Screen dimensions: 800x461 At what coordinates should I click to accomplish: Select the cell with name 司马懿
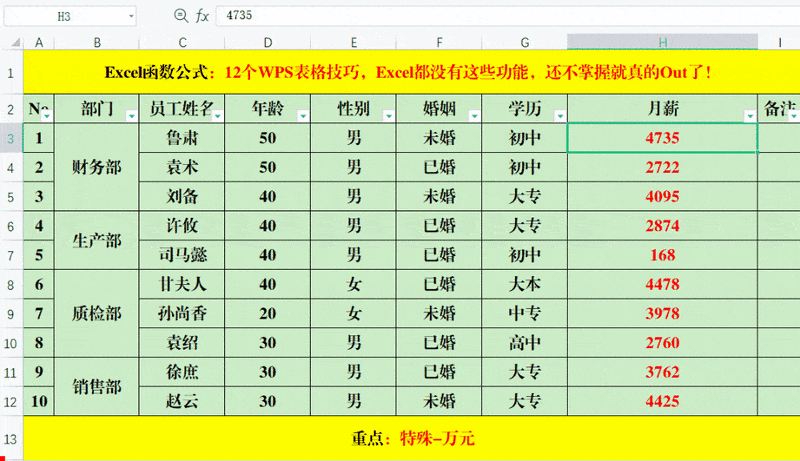point(182,254)
